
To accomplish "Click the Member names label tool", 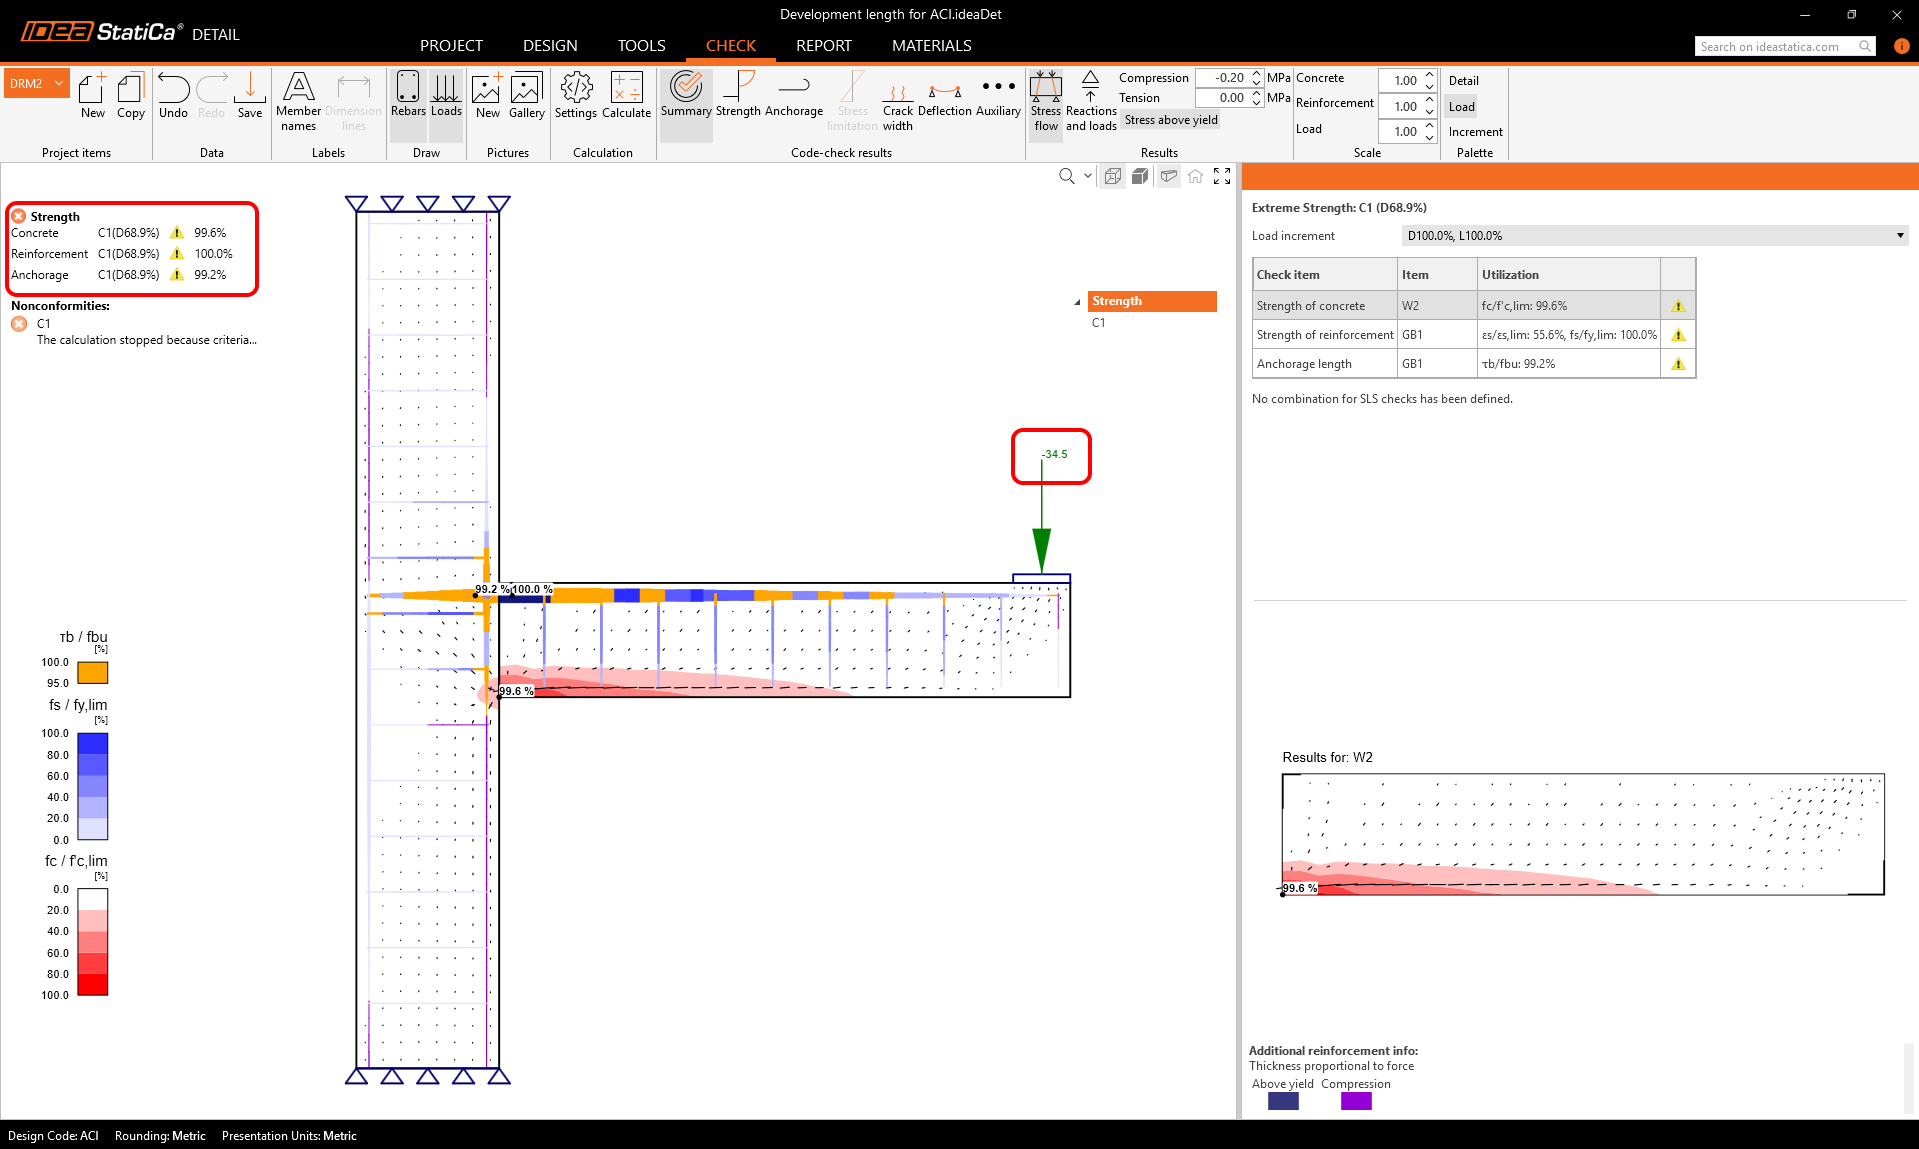I will (x=298, y=100).
